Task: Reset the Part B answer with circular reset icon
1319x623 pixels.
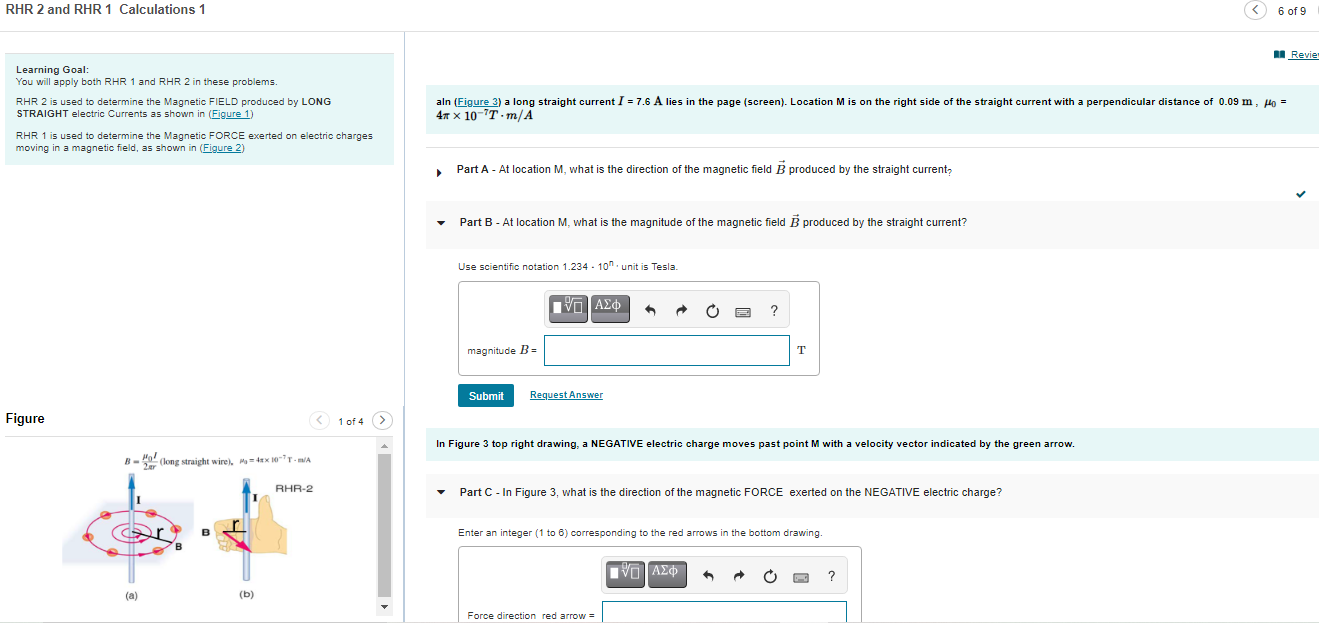Action: click(712, 309)
